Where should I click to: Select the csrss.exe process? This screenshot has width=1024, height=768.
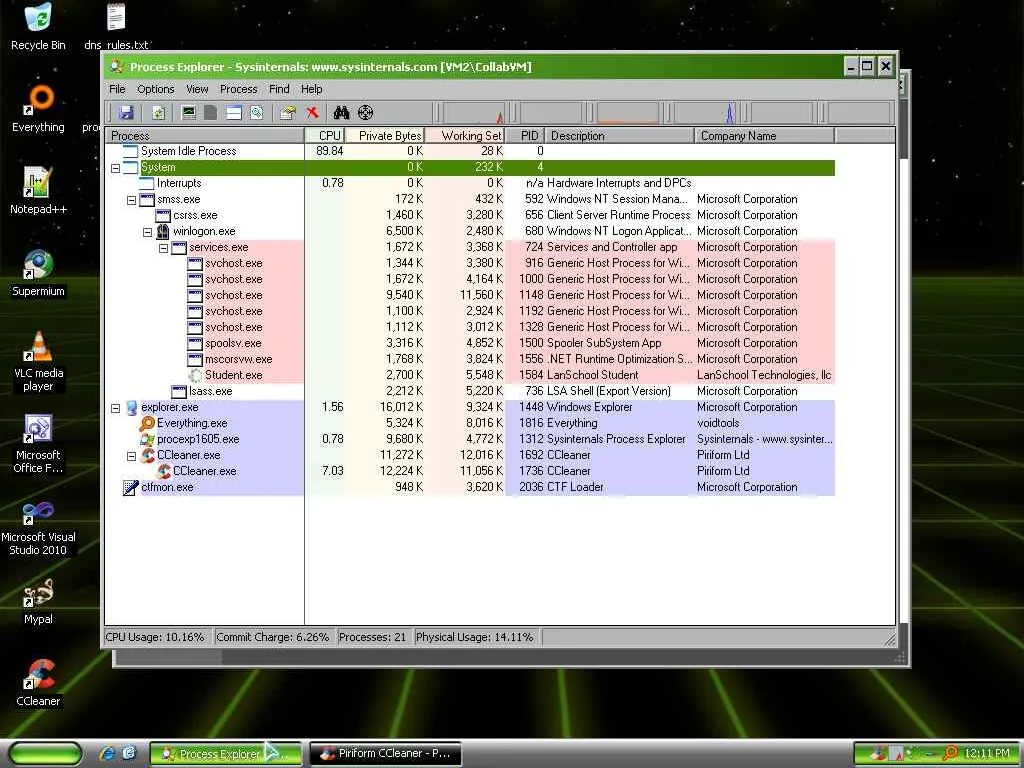[x=470, y=215]
